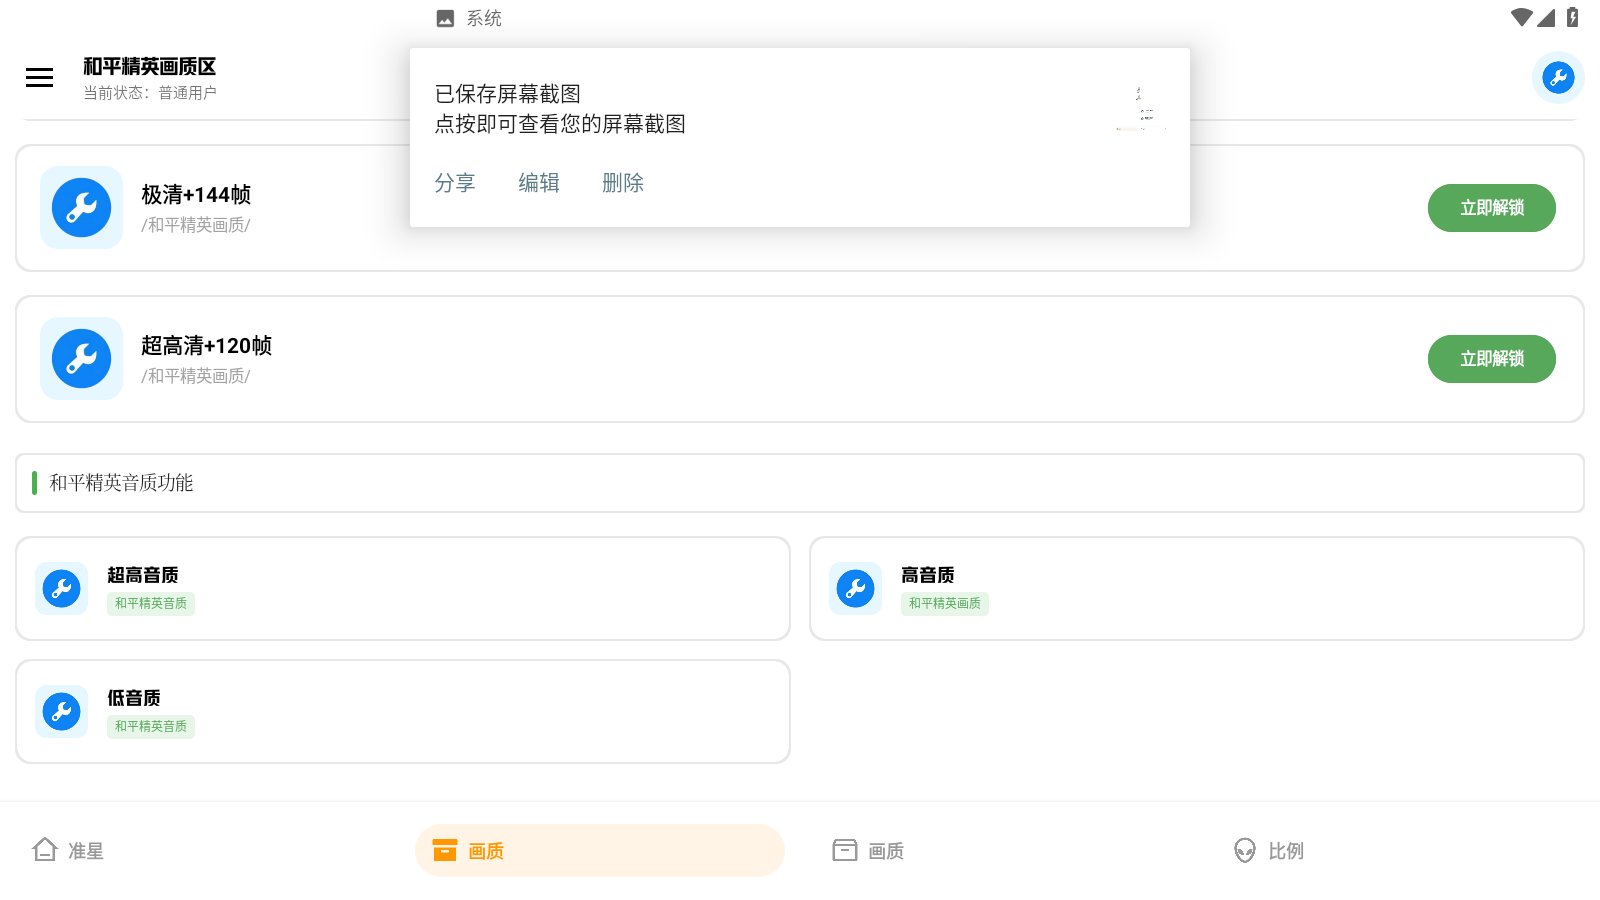Open the second 画质 tab in bottom bar
Image resolution: width=1600 pixels, height=900 pixels.
coord(867,850)
